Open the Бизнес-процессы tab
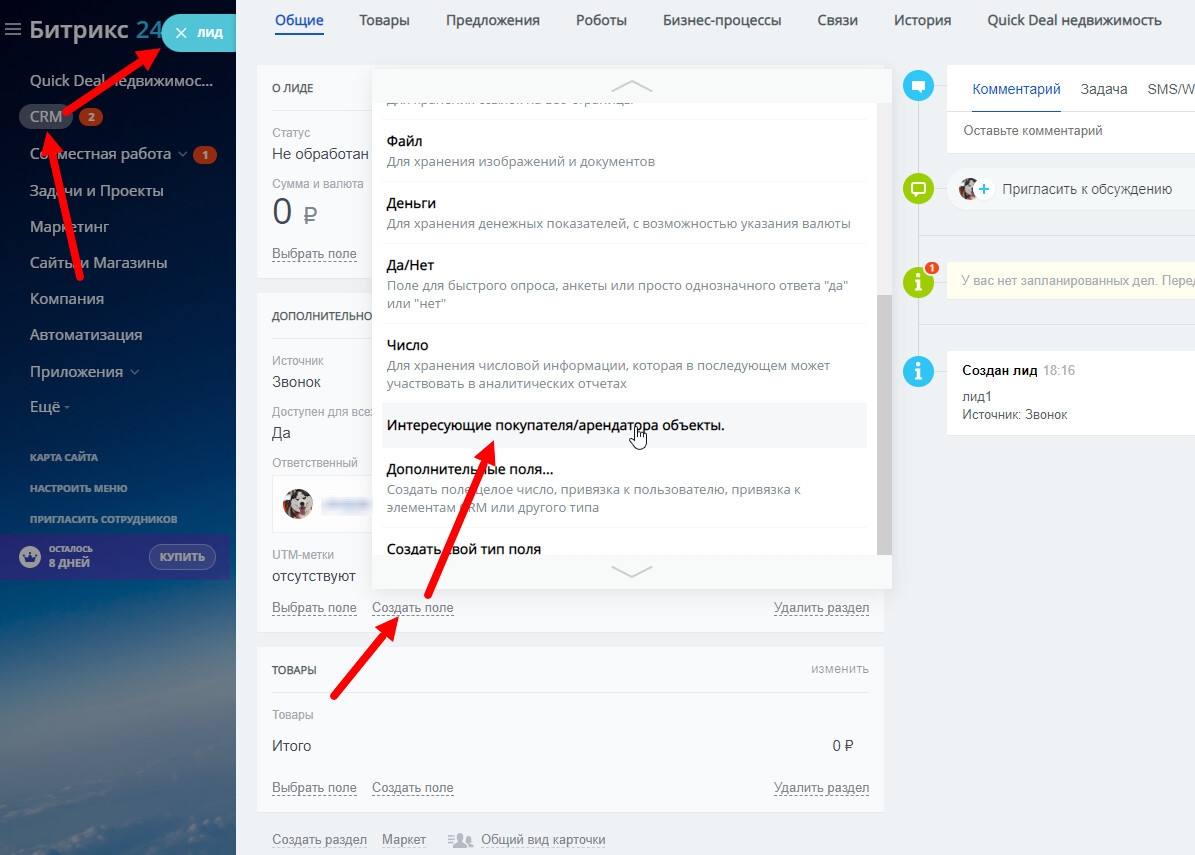The image size is (1195, 855). (722, 20)
